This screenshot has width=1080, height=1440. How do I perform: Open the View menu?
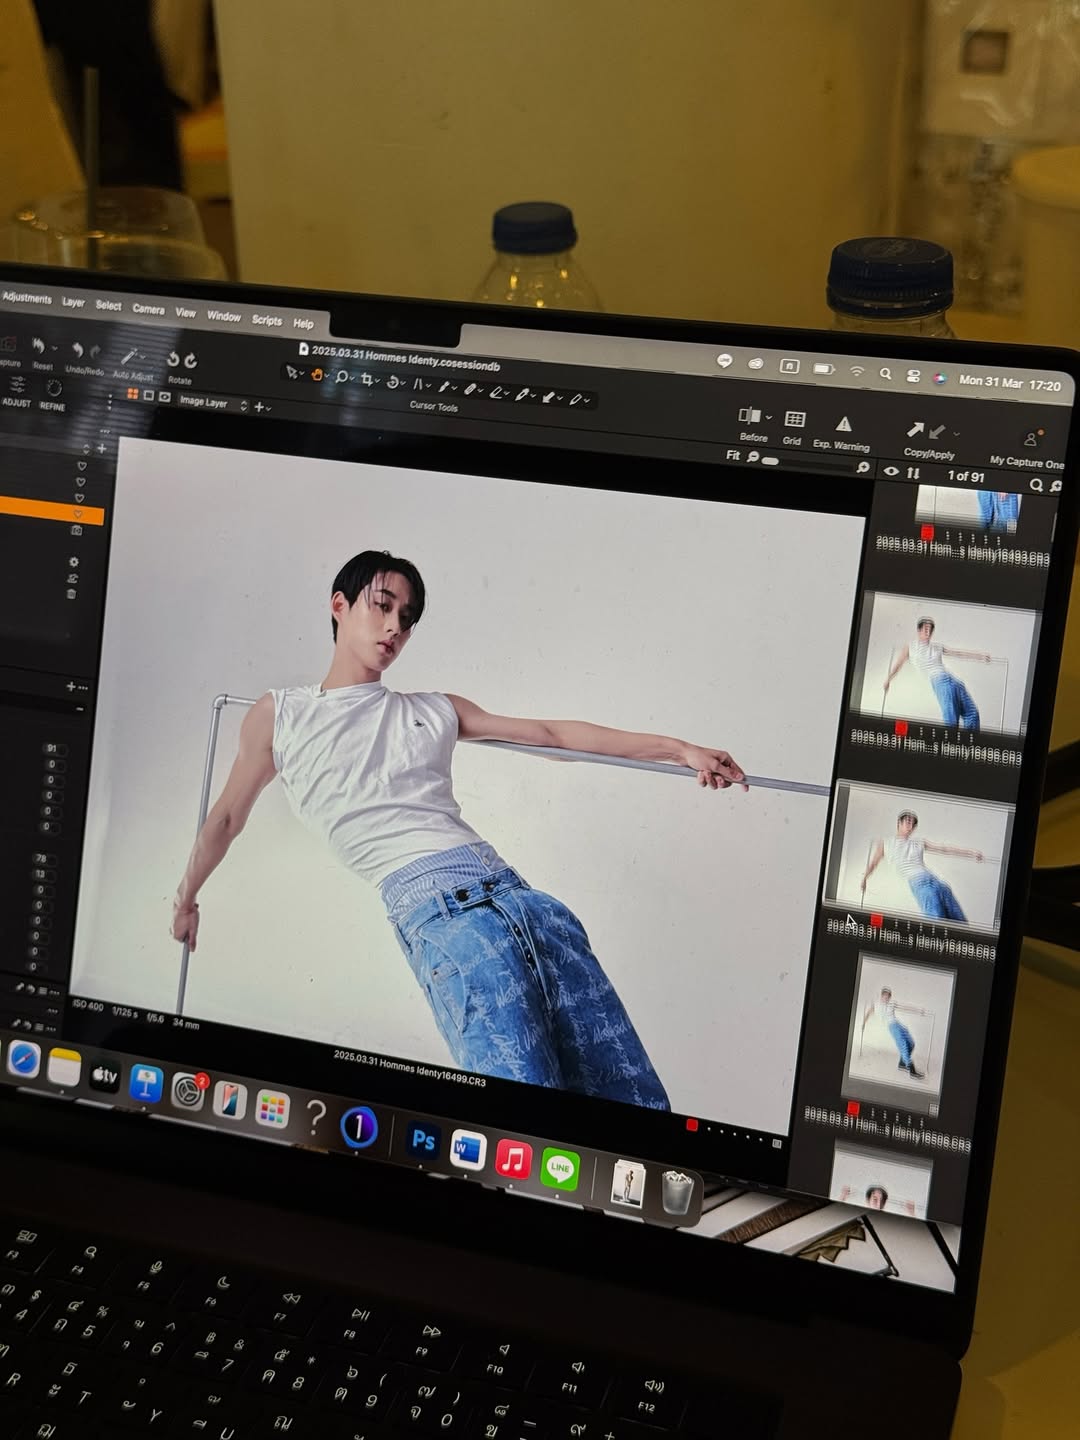tap(186, 313)
